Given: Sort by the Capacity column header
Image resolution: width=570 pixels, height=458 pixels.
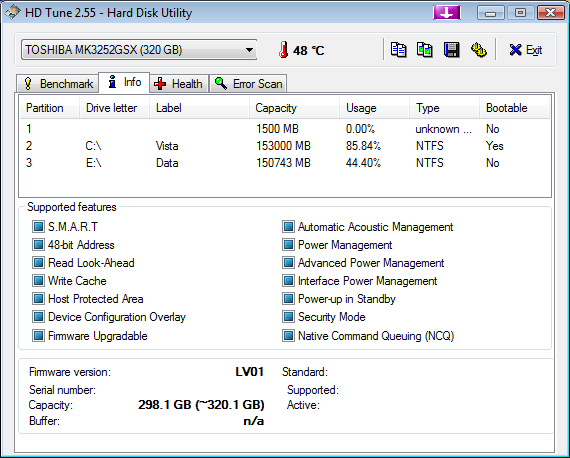Looking at the screenshot, I should point(294,108).
